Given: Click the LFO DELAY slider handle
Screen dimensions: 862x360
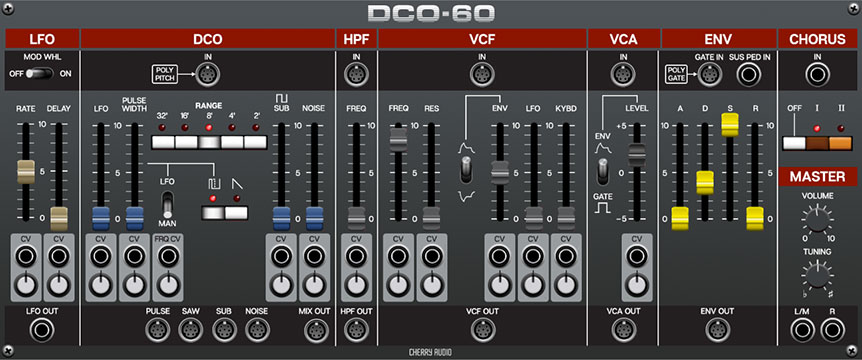Looking at the screenshot, I should 58,219.
